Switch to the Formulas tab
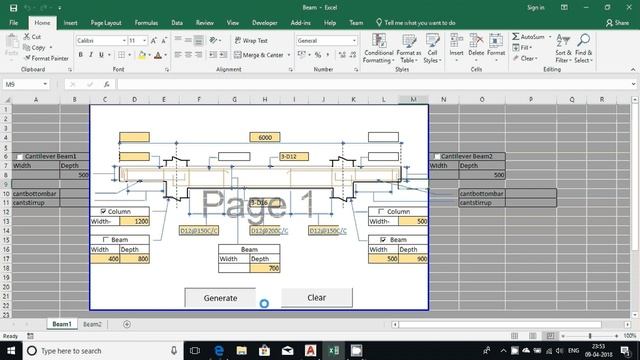This screenshot has width=640, height=360. 146,23
